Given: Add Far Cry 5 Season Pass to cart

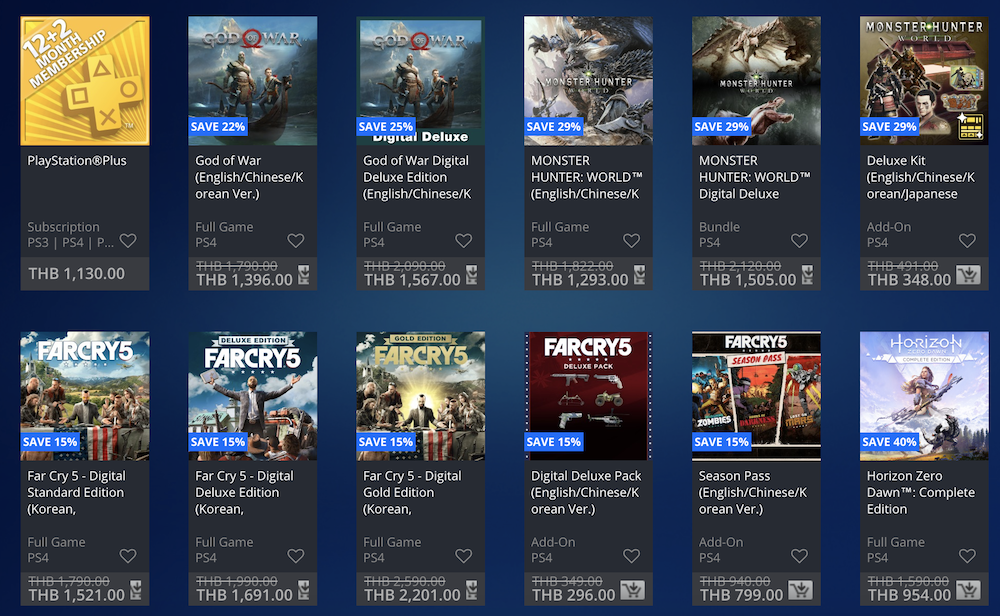Looking at the screenshot, I should tap(799, 591).
